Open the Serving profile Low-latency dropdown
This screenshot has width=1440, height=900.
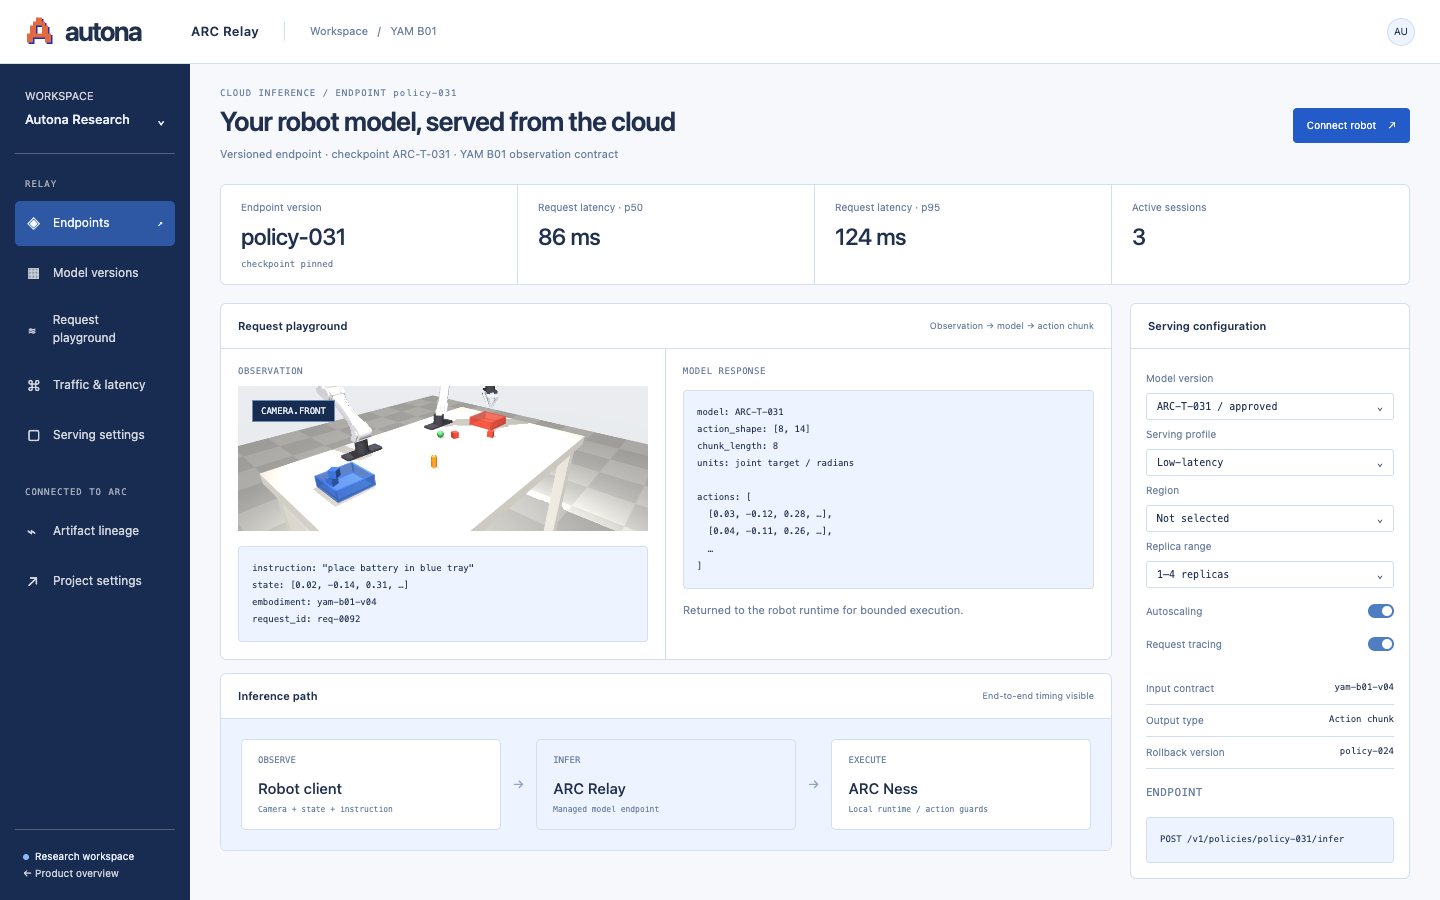[x=1270, y=463]
